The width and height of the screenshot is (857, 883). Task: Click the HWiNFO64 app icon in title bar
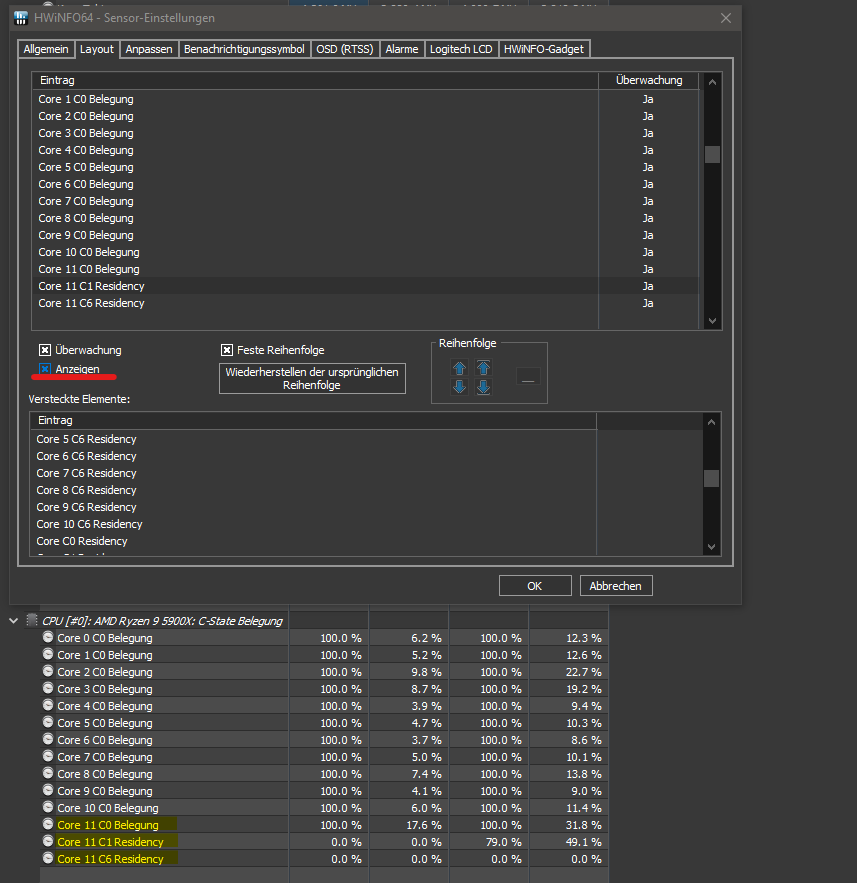click(21, 18)
